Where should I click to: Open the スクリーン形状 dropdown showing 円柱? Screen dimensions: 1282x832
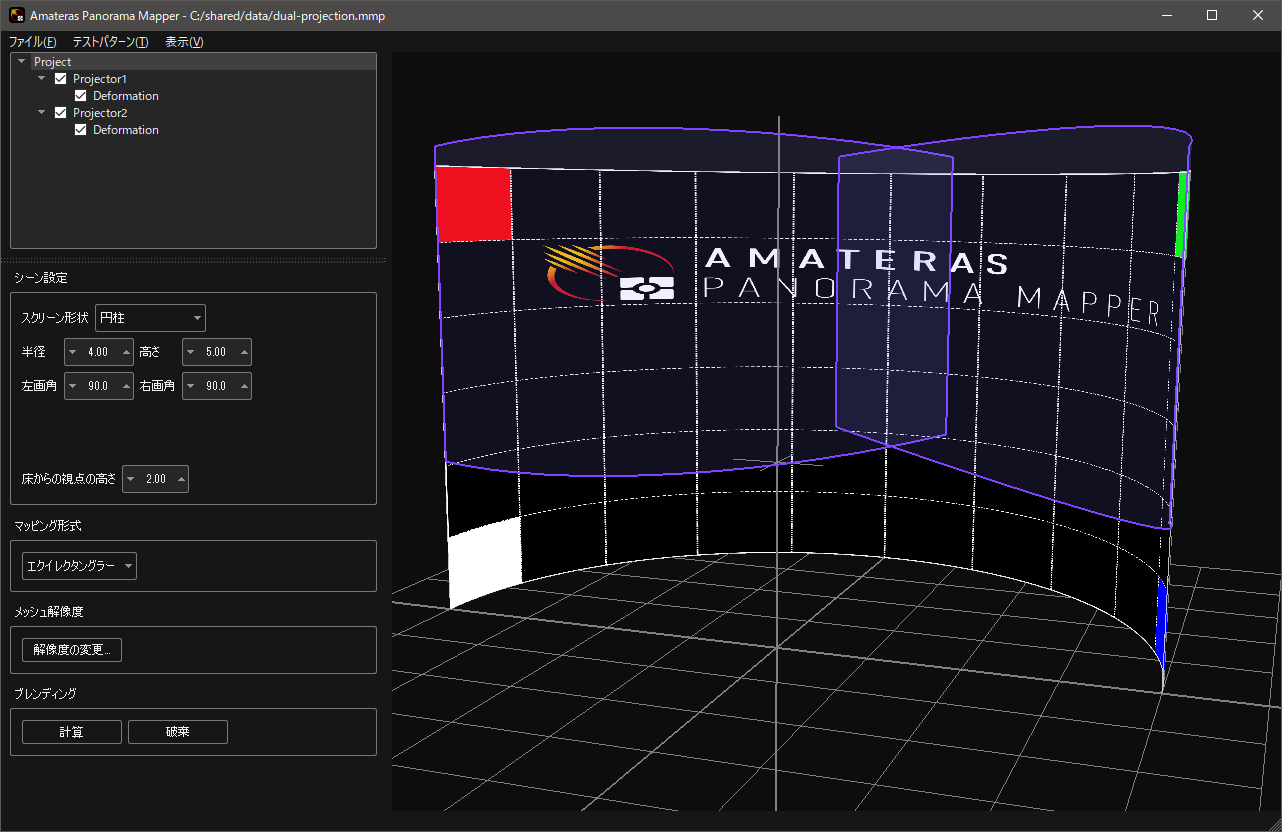(150, 319)
